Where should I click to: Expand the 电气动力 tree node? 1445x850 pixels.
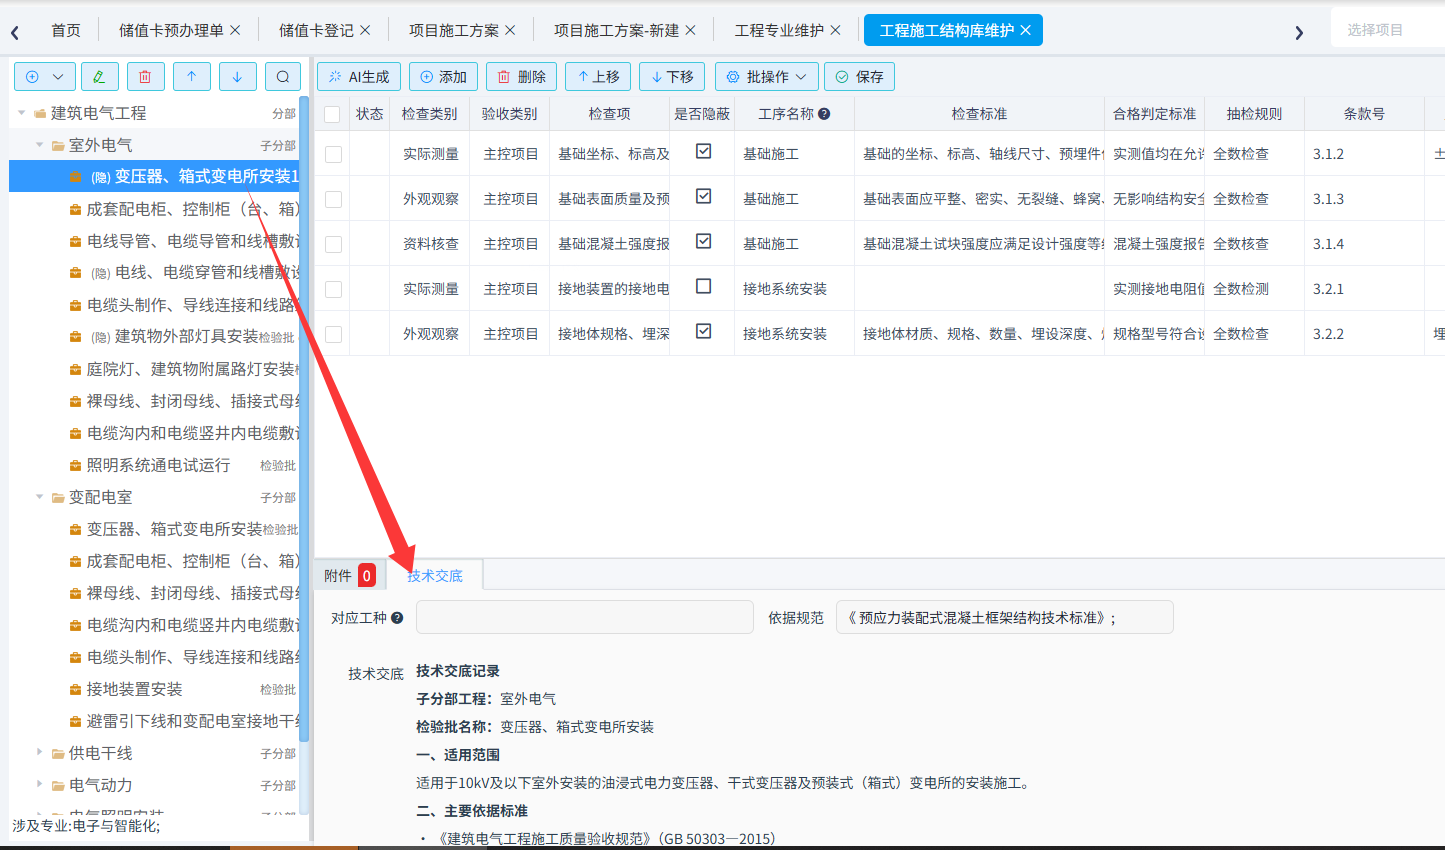coord(40,785)
